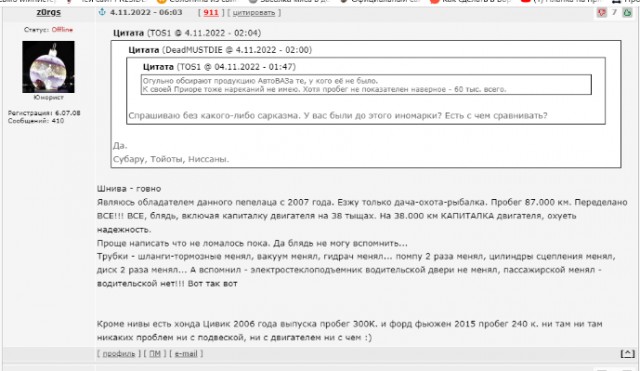Click the anchor permalink icon beside the date

[102, 12]
